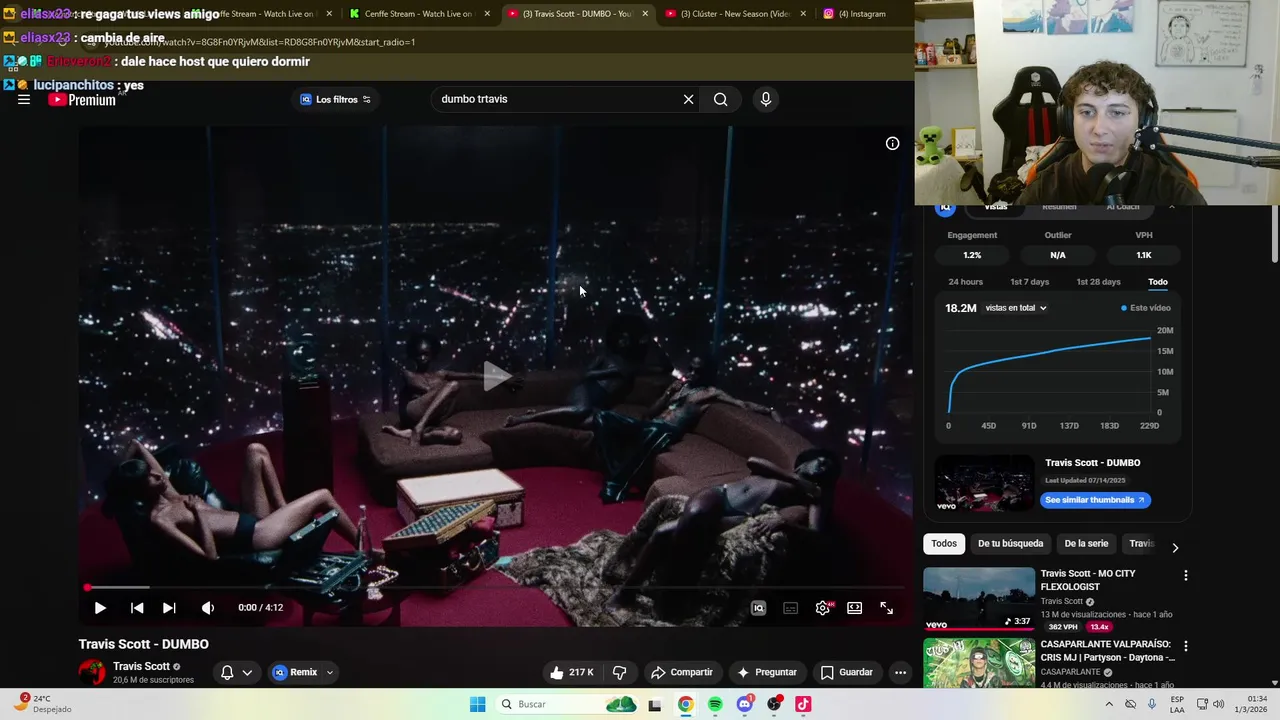Start voice search with microphone
The width and height of the screenshot is (1280, 720).
pyautogui.click(x=765, y=99)
